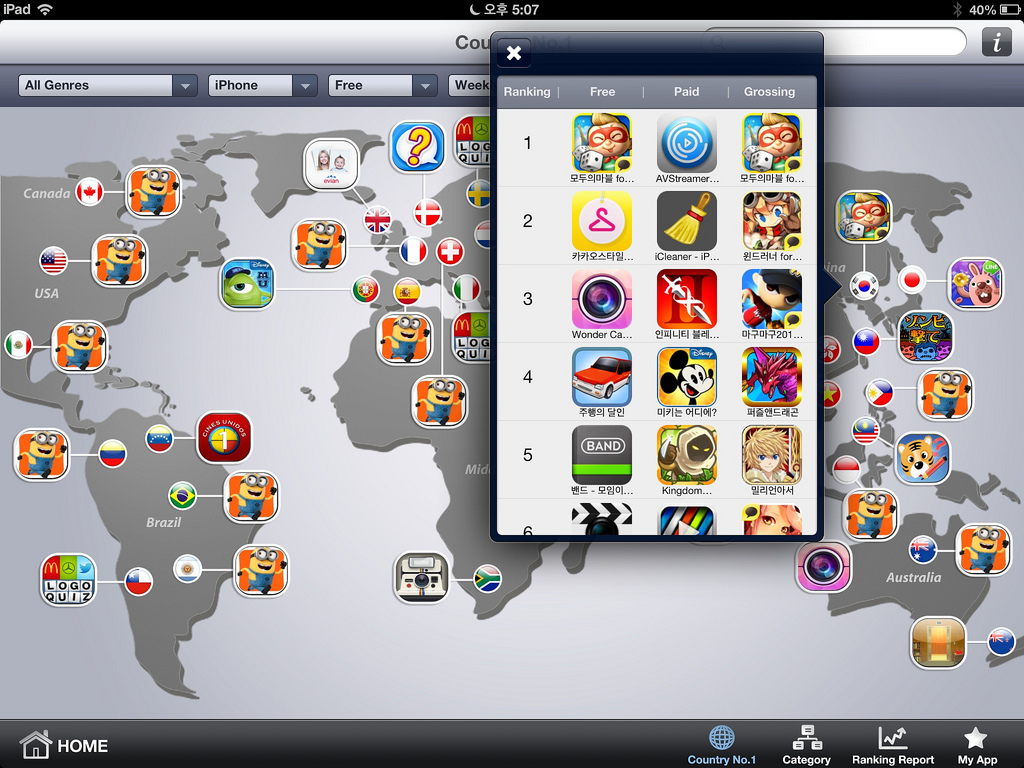Tap the South Korea flag icon

pos(863,285)
